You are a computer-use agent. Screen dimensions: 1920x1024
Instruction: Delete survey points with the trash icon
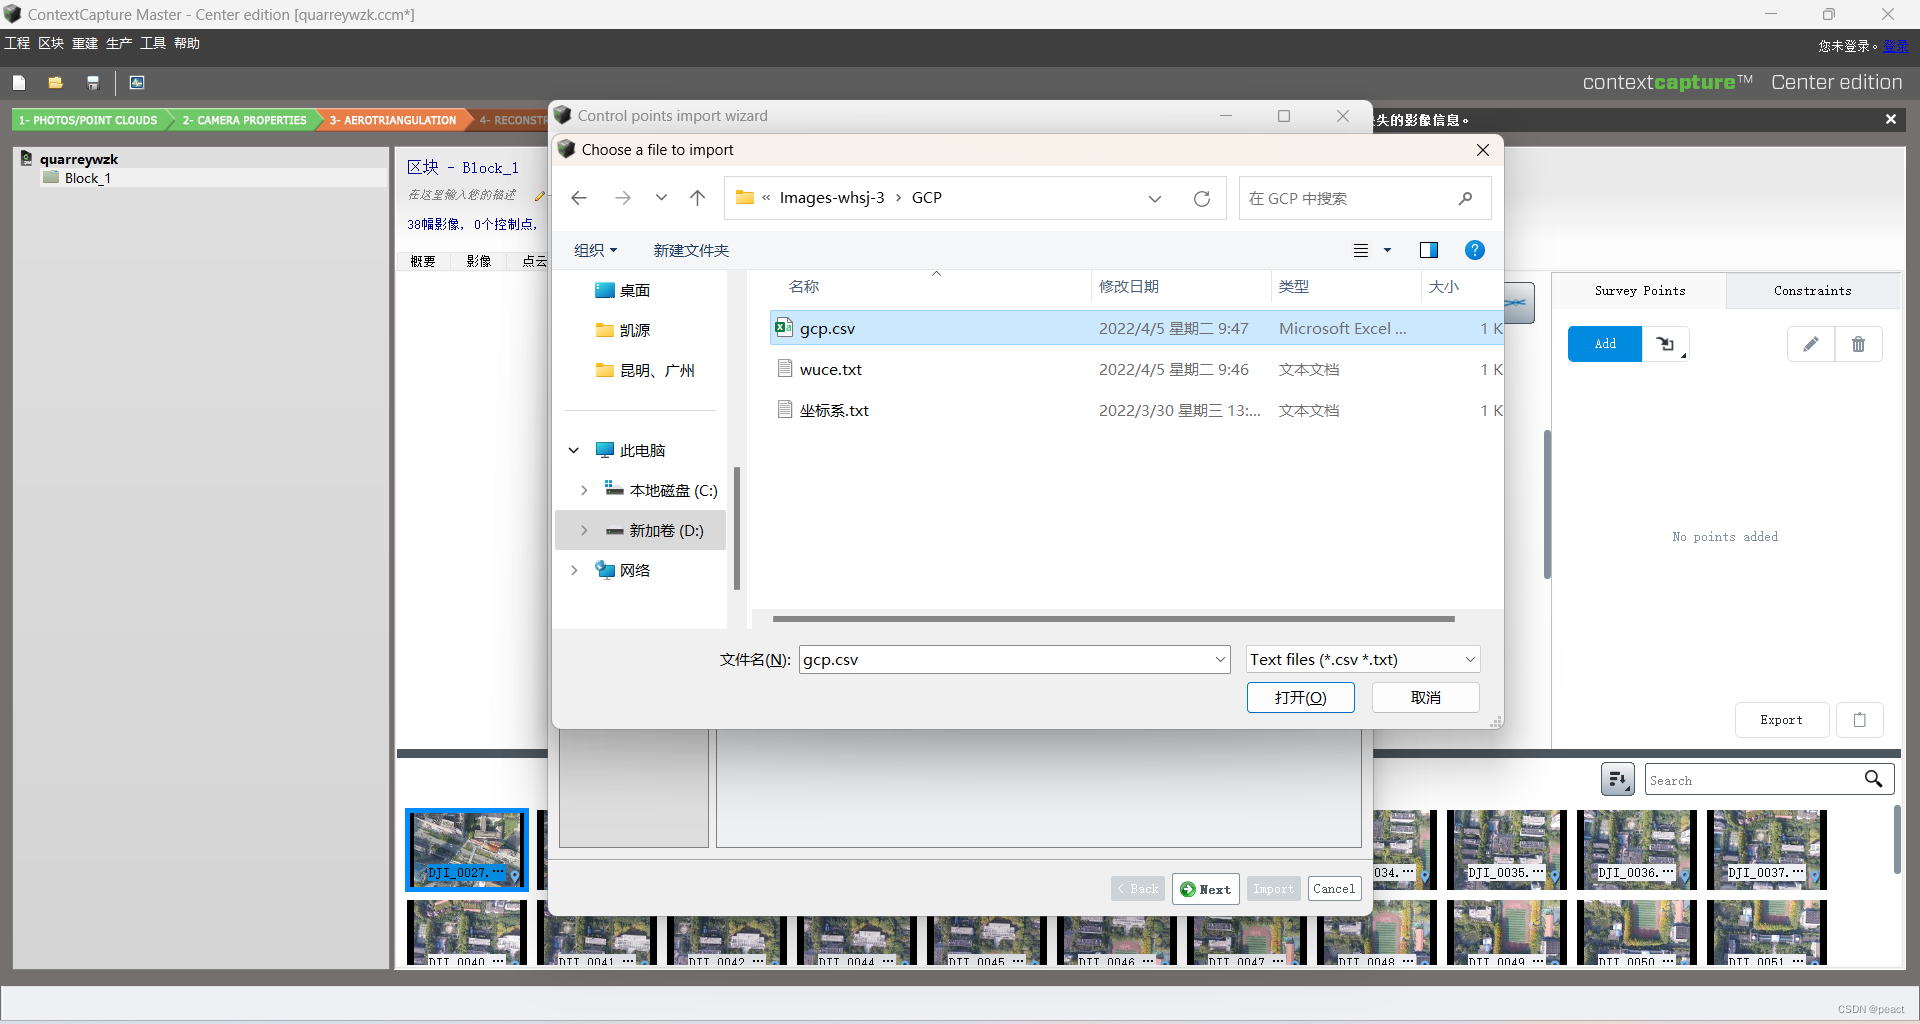(x=1859, y=343)
